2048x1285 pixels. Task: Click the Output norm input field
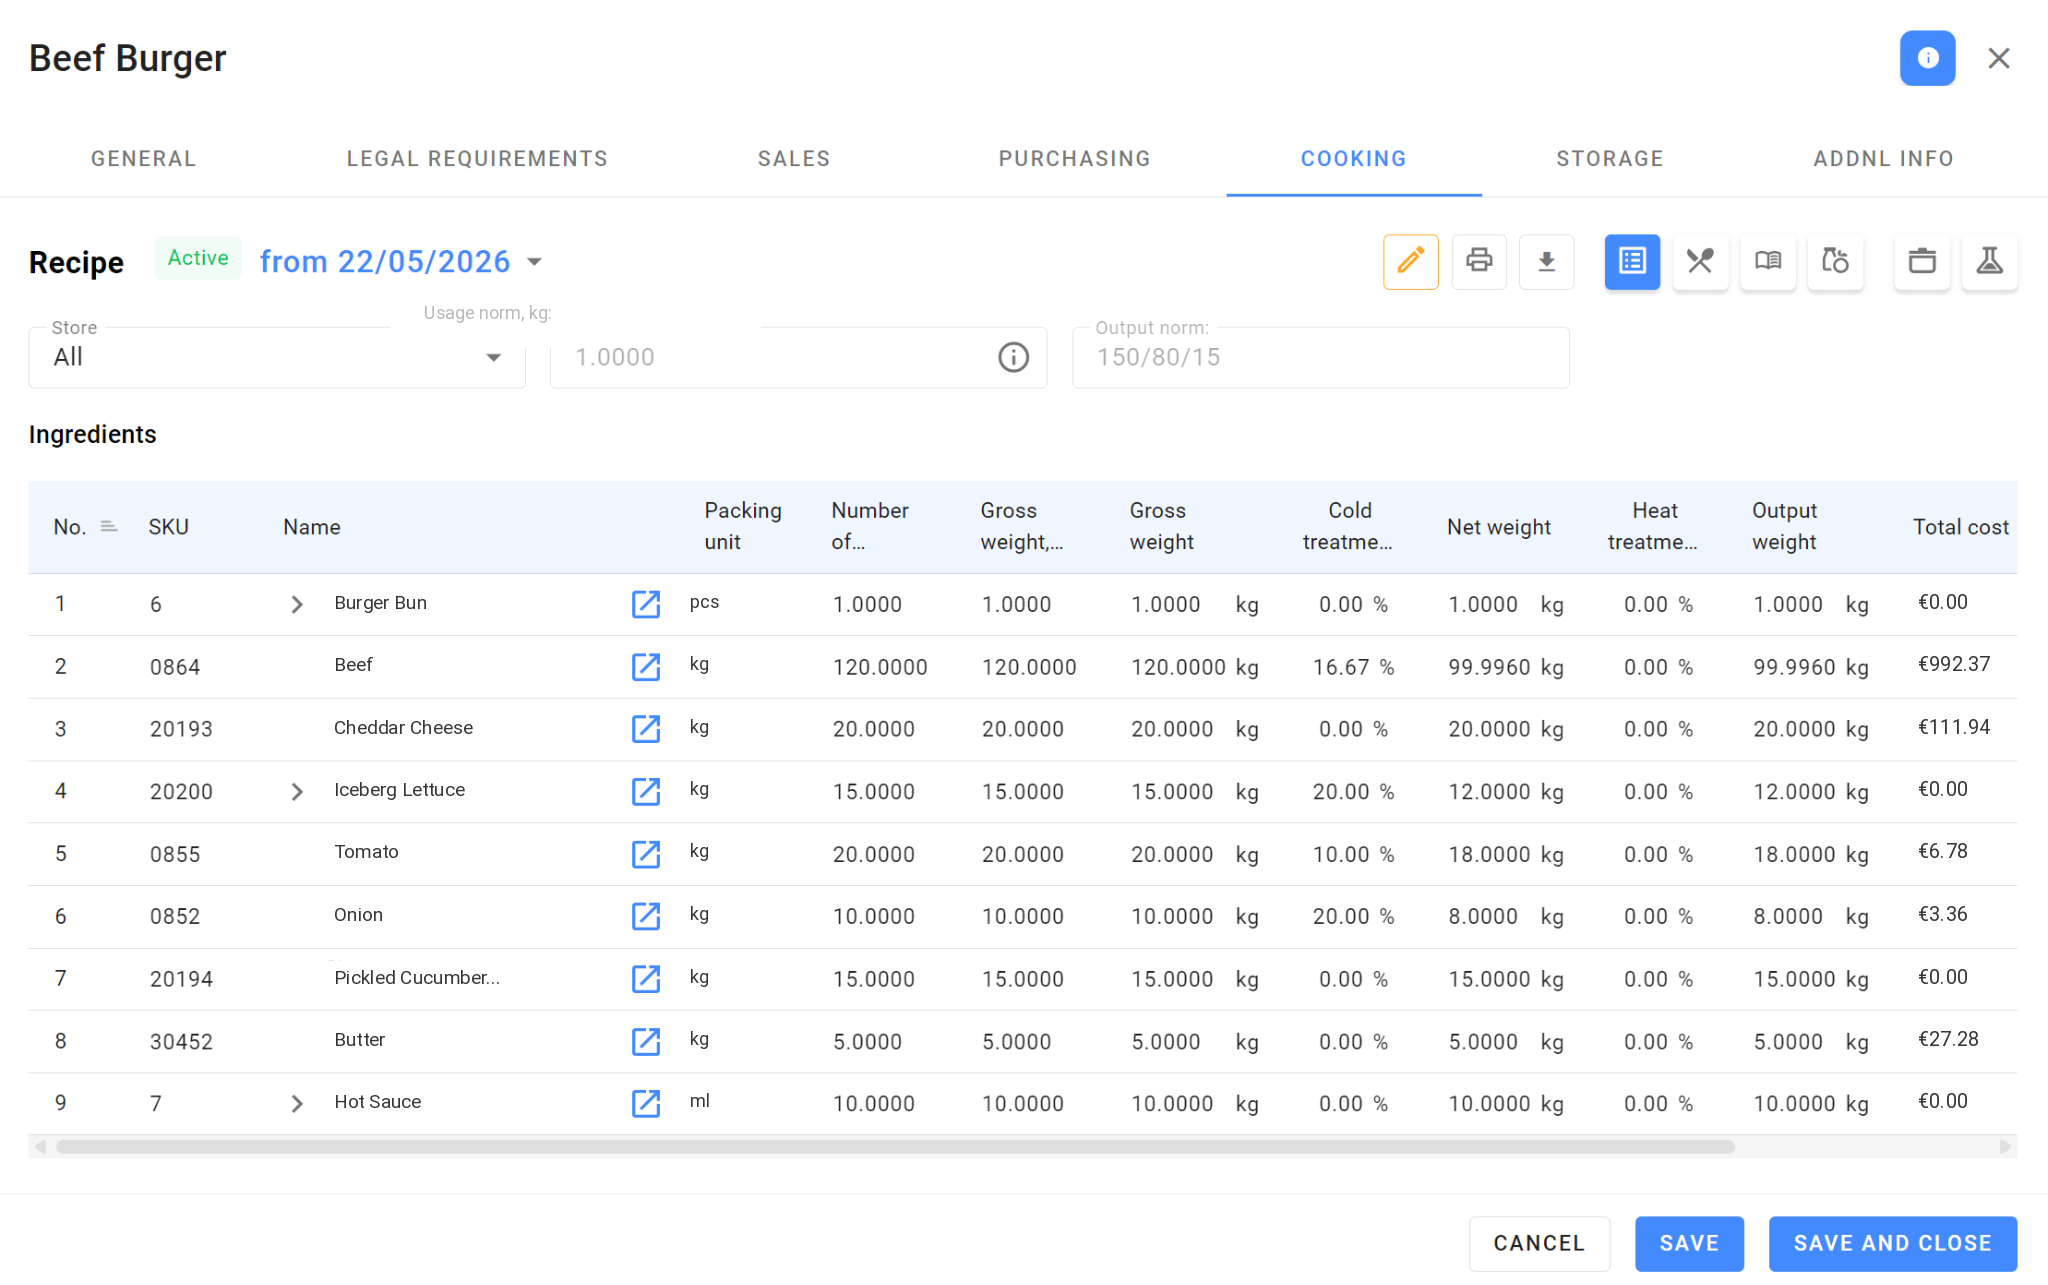[1320, 357]
